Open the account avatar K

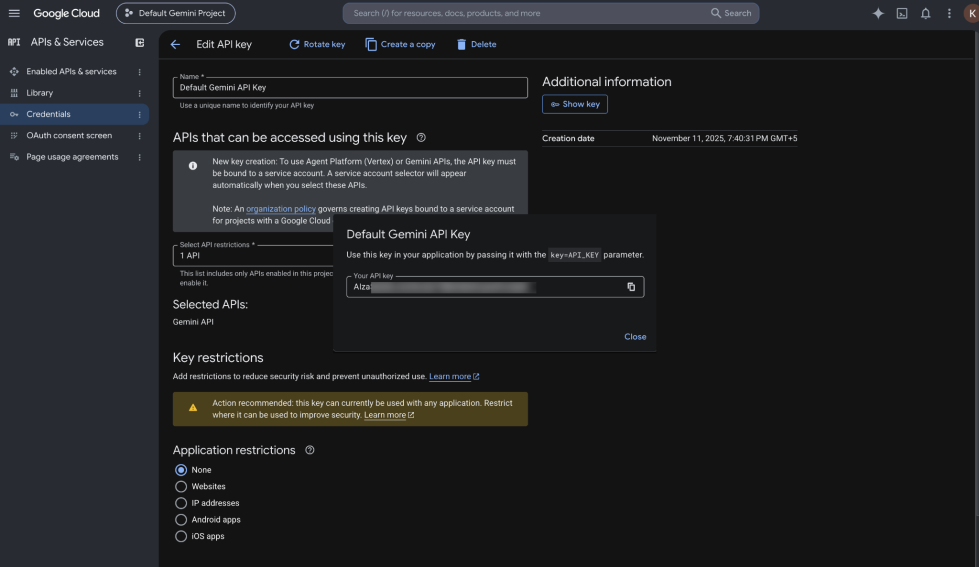point(972,13)
